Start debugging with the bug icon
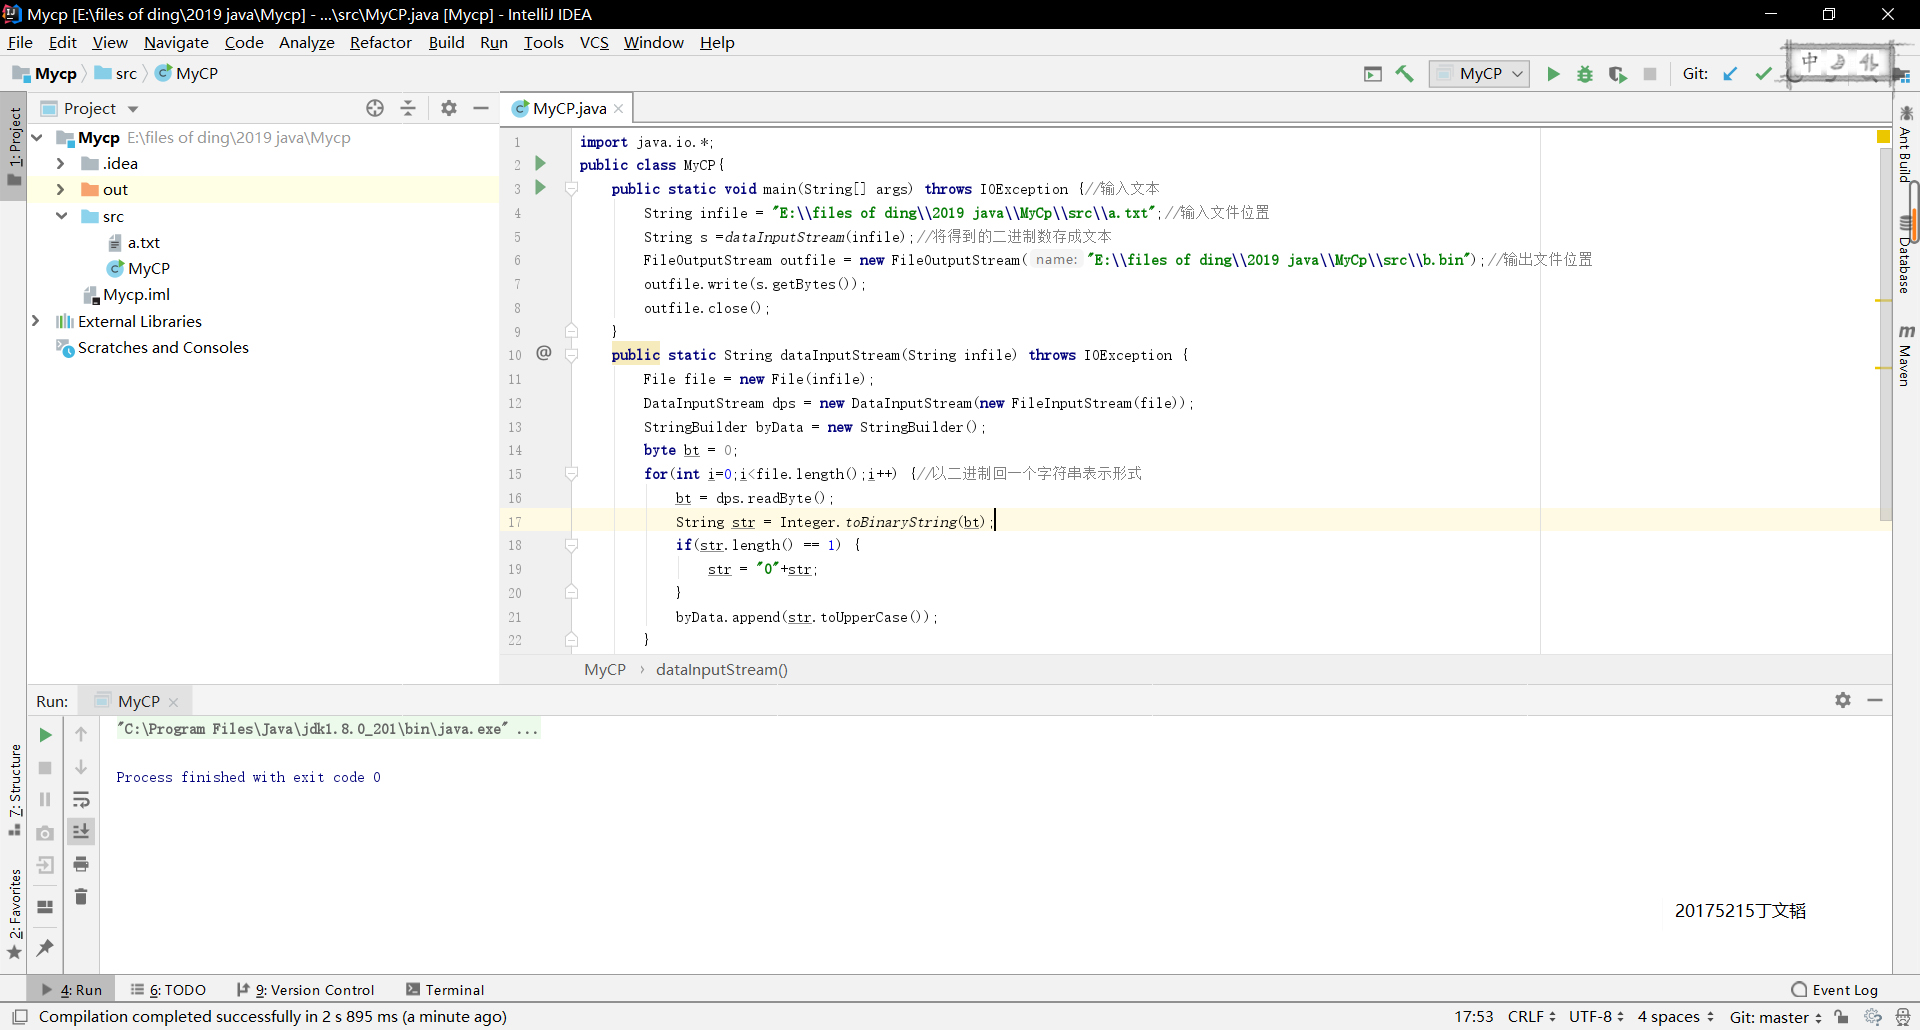The image size is (1920, 1030). tap(1585, 74)
